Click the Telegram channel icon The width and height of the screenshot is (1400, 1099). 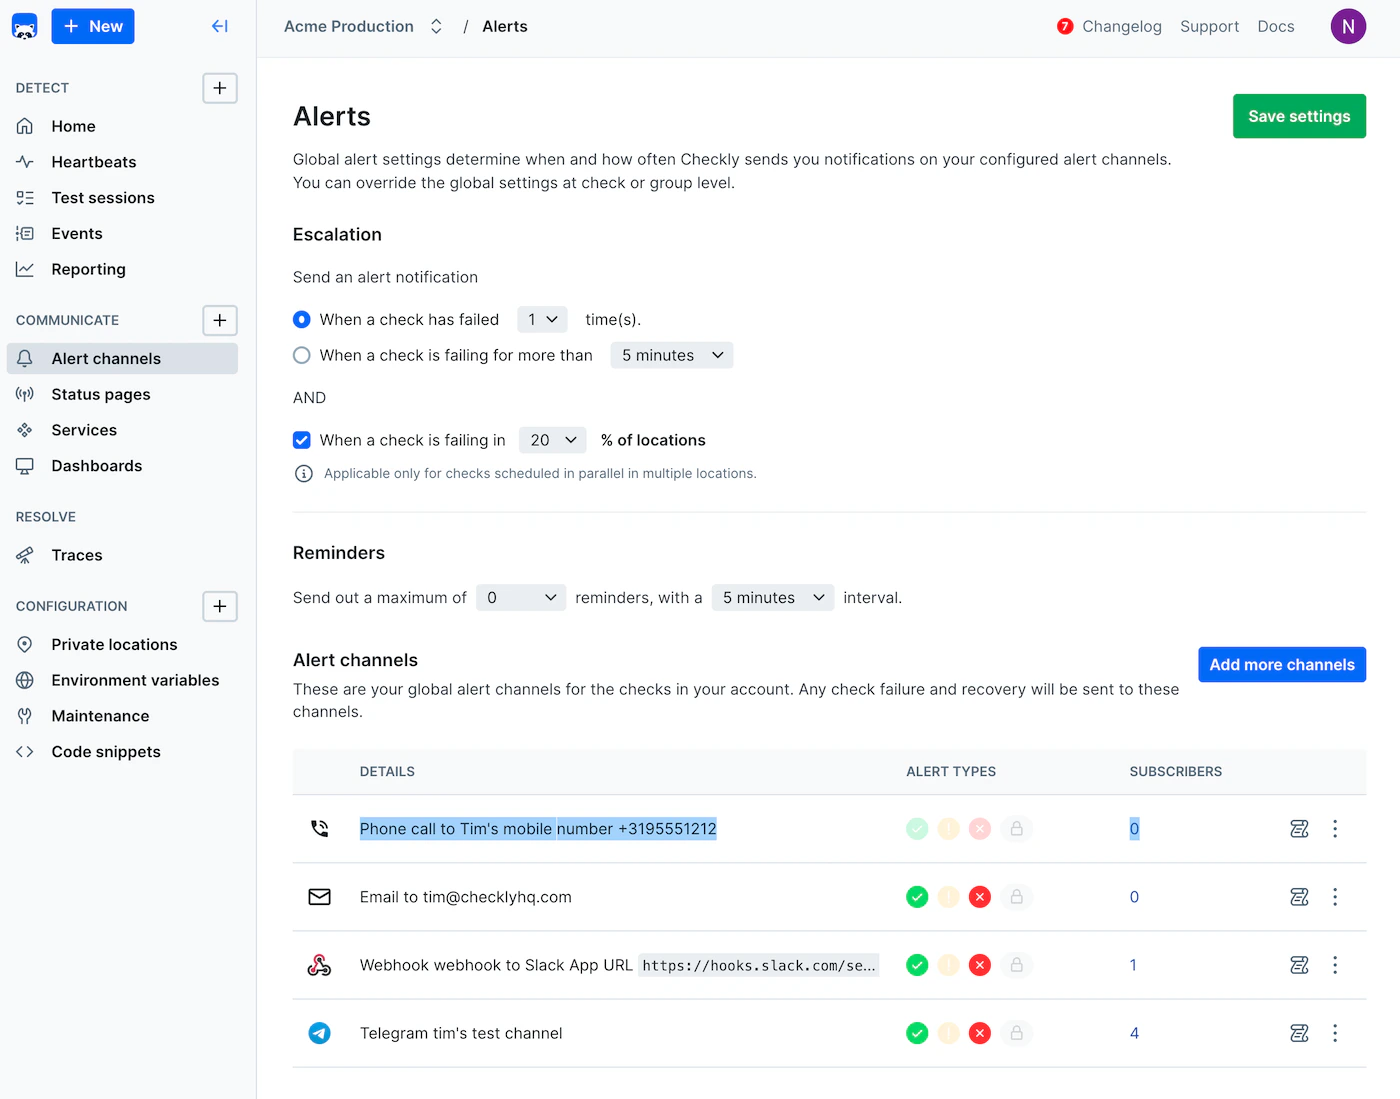click(320, 1033)
